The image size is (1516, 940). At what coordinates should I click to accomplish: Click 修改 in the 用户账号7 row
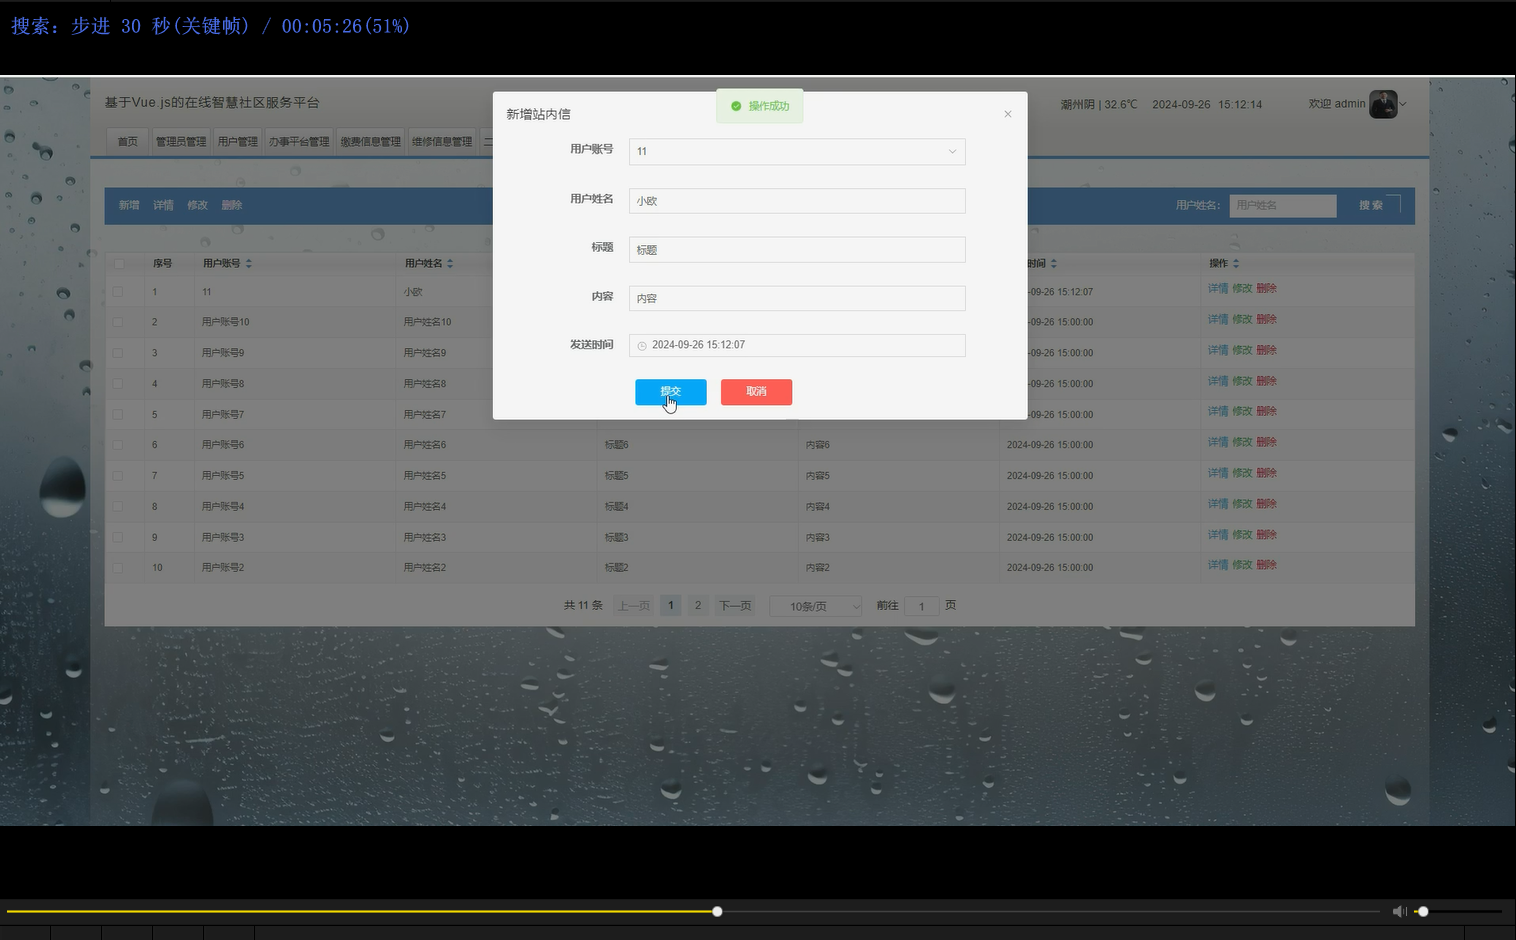pos(1242,411)
